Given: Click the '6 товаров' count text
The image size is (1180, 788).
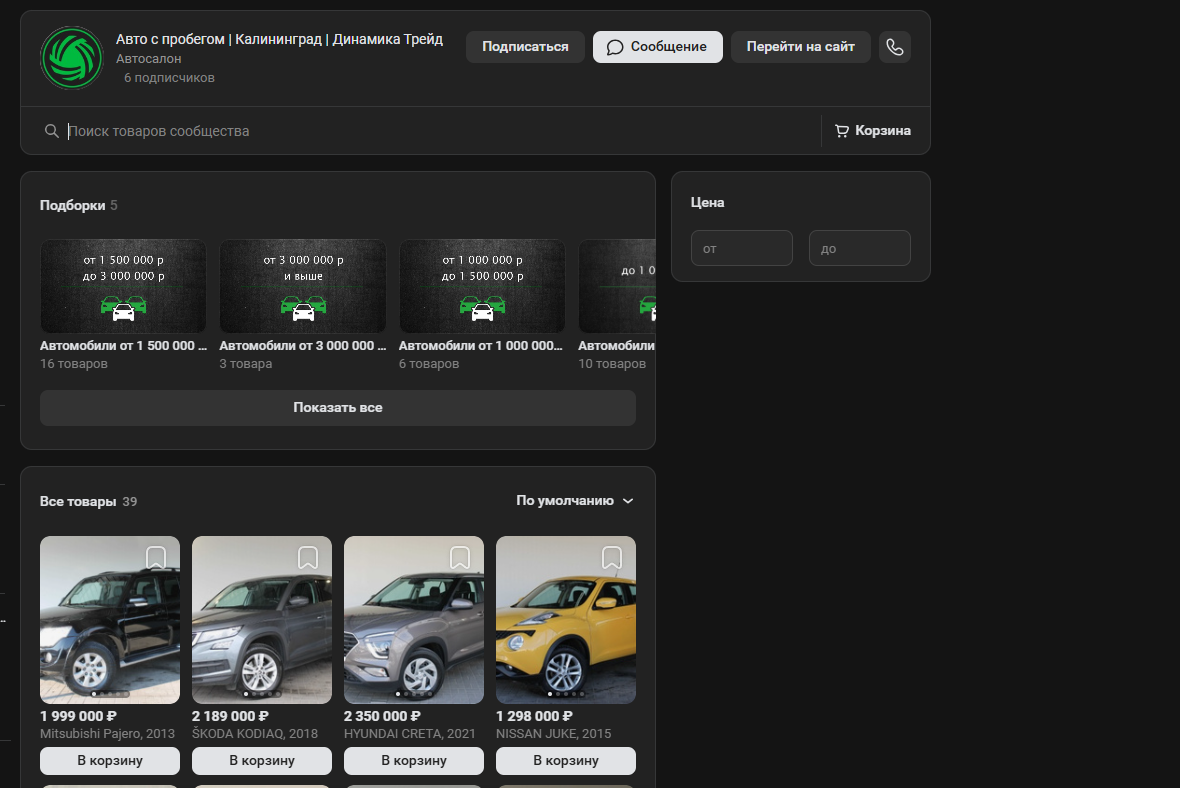Looking at the screenshot, I should coord(429,364).
